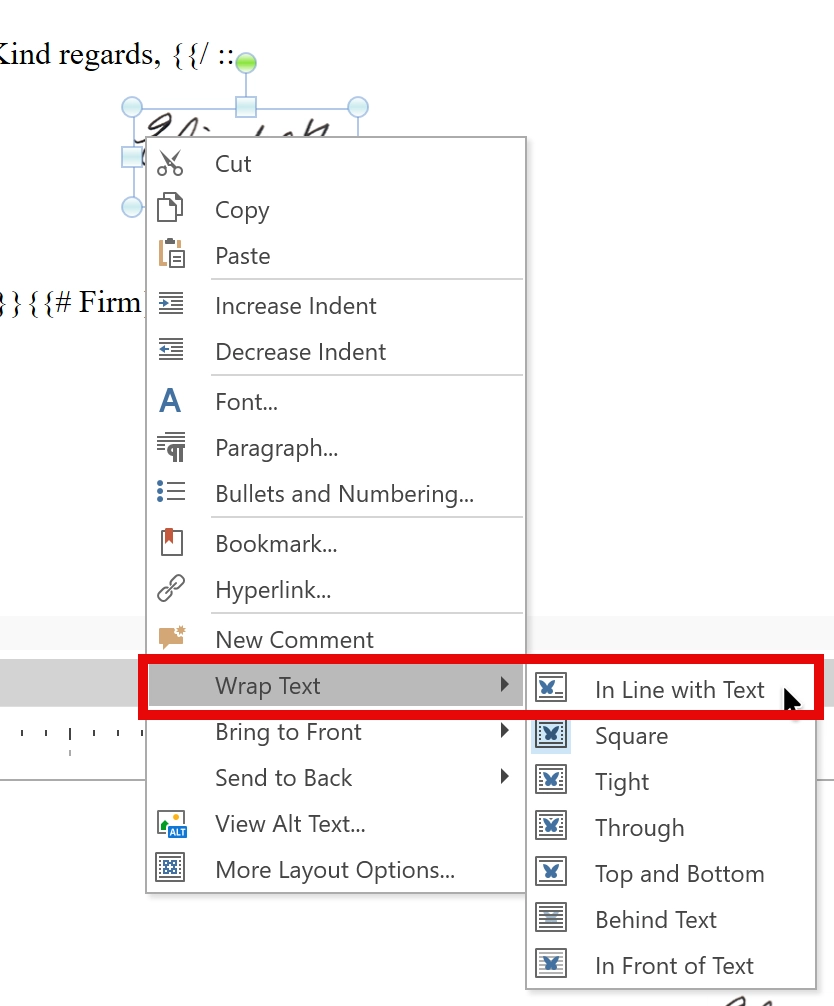Click the Bookmark page icon
The height and width of the screenshot is (1006, 834).
[x=171, y=542]
